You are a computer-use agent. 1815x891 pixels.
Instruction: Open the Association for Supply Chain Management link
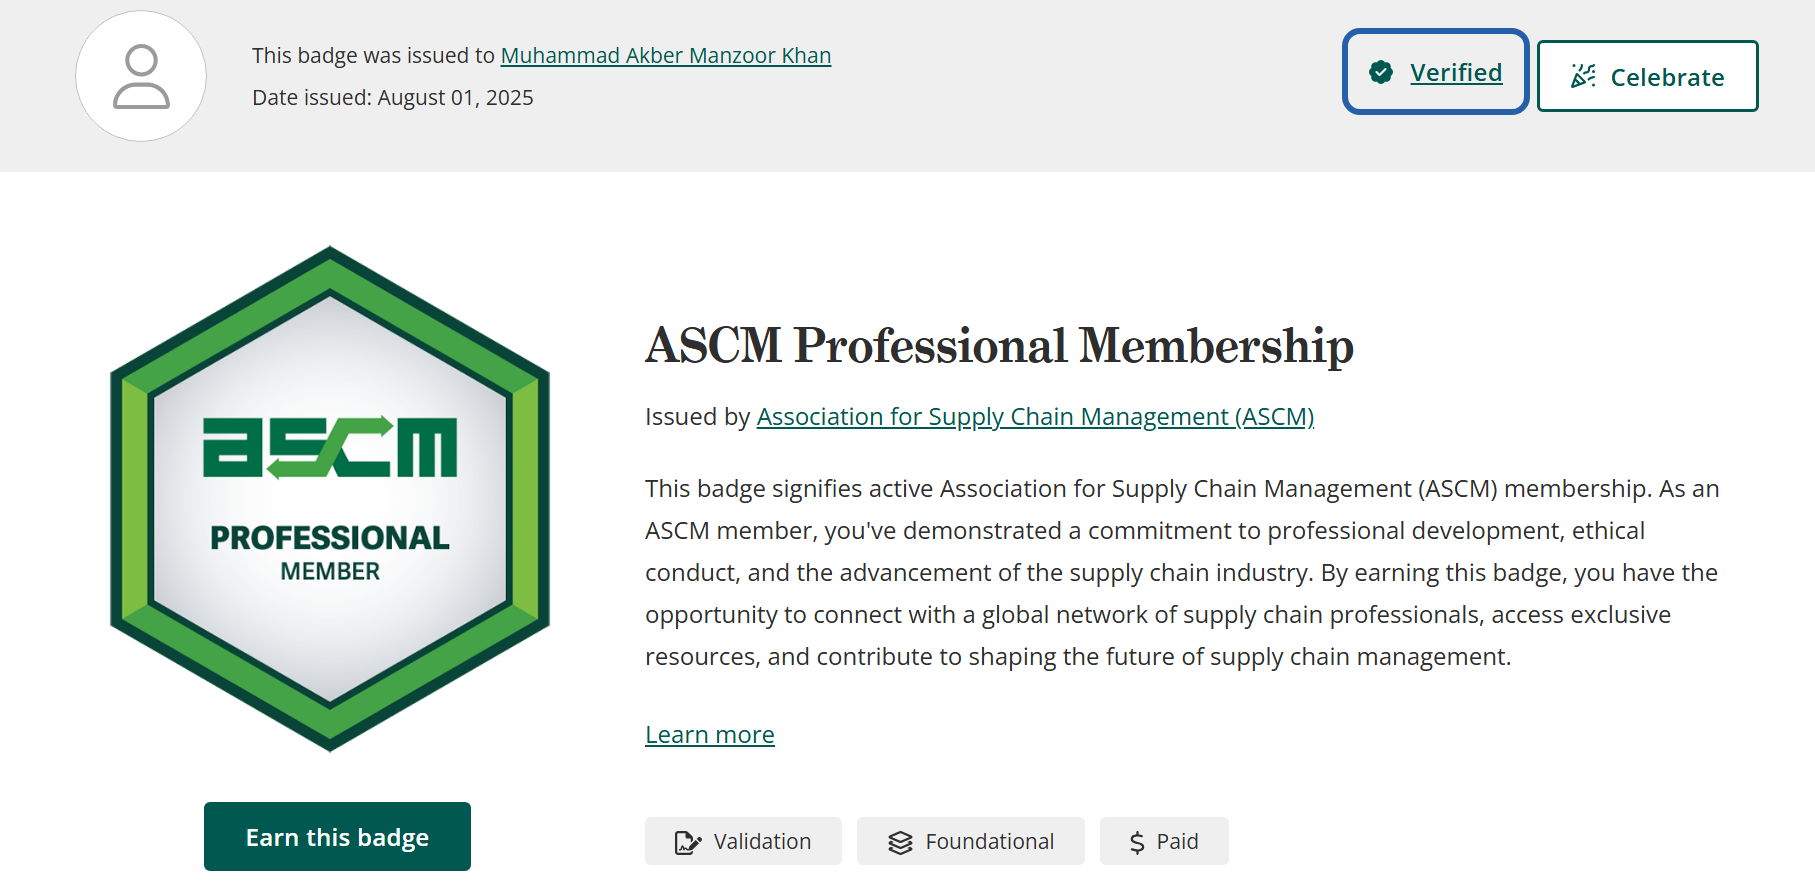(x=1035, y=416)
